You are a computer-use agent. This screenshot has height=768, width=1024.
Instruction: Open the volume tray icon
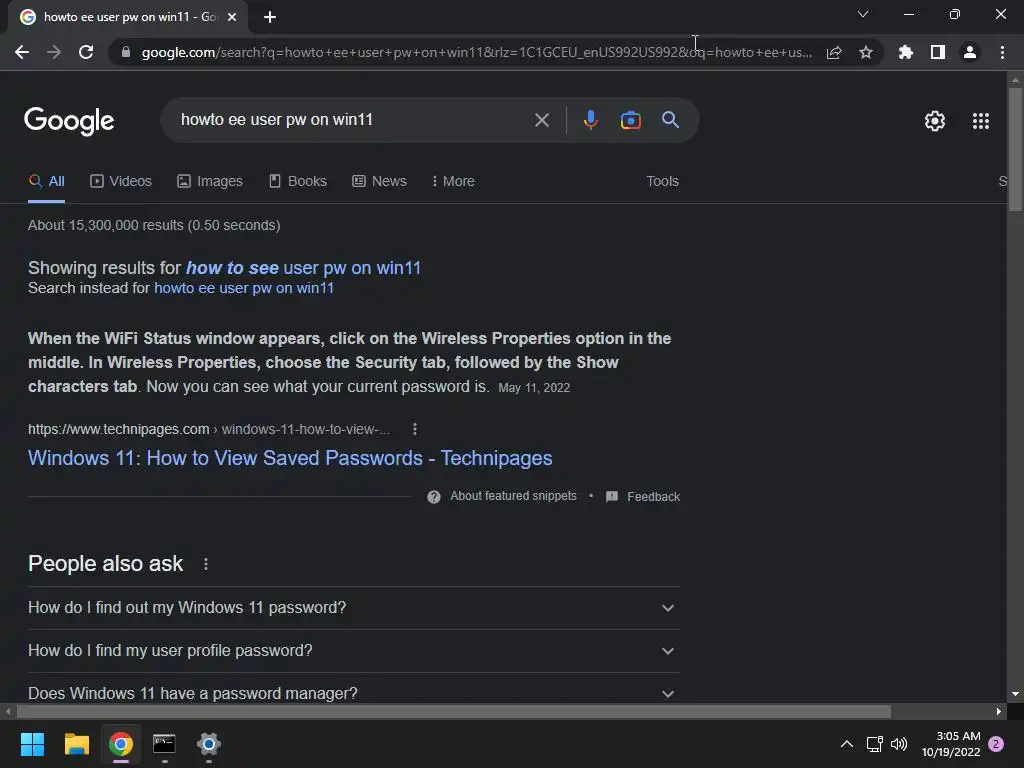(899, 744)
